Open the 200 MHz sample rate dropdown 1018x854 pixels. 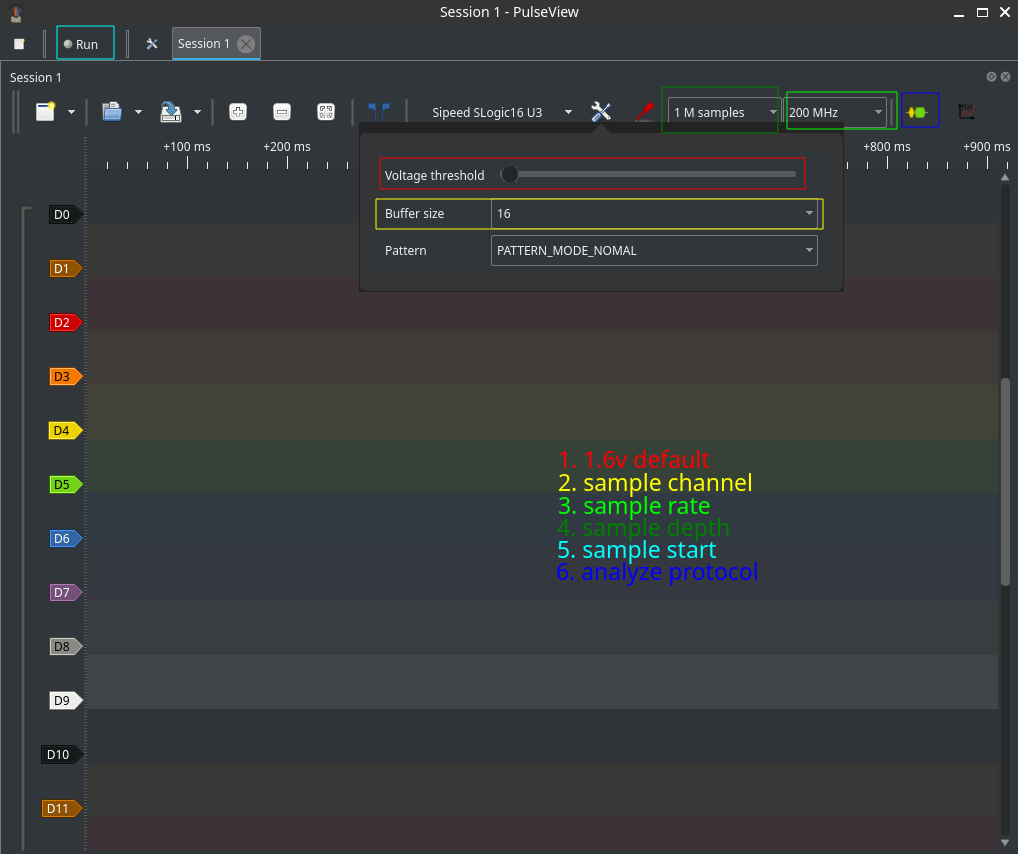pyautogui.click(x=836, y=112)
